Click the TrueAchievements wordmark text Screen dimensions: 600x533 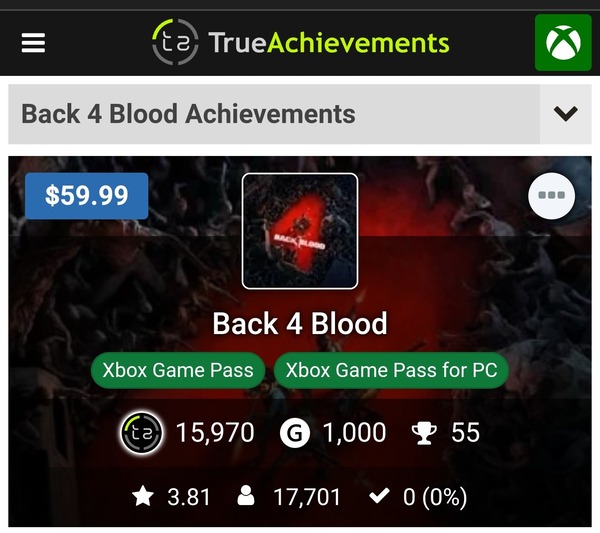click(329, 42)
